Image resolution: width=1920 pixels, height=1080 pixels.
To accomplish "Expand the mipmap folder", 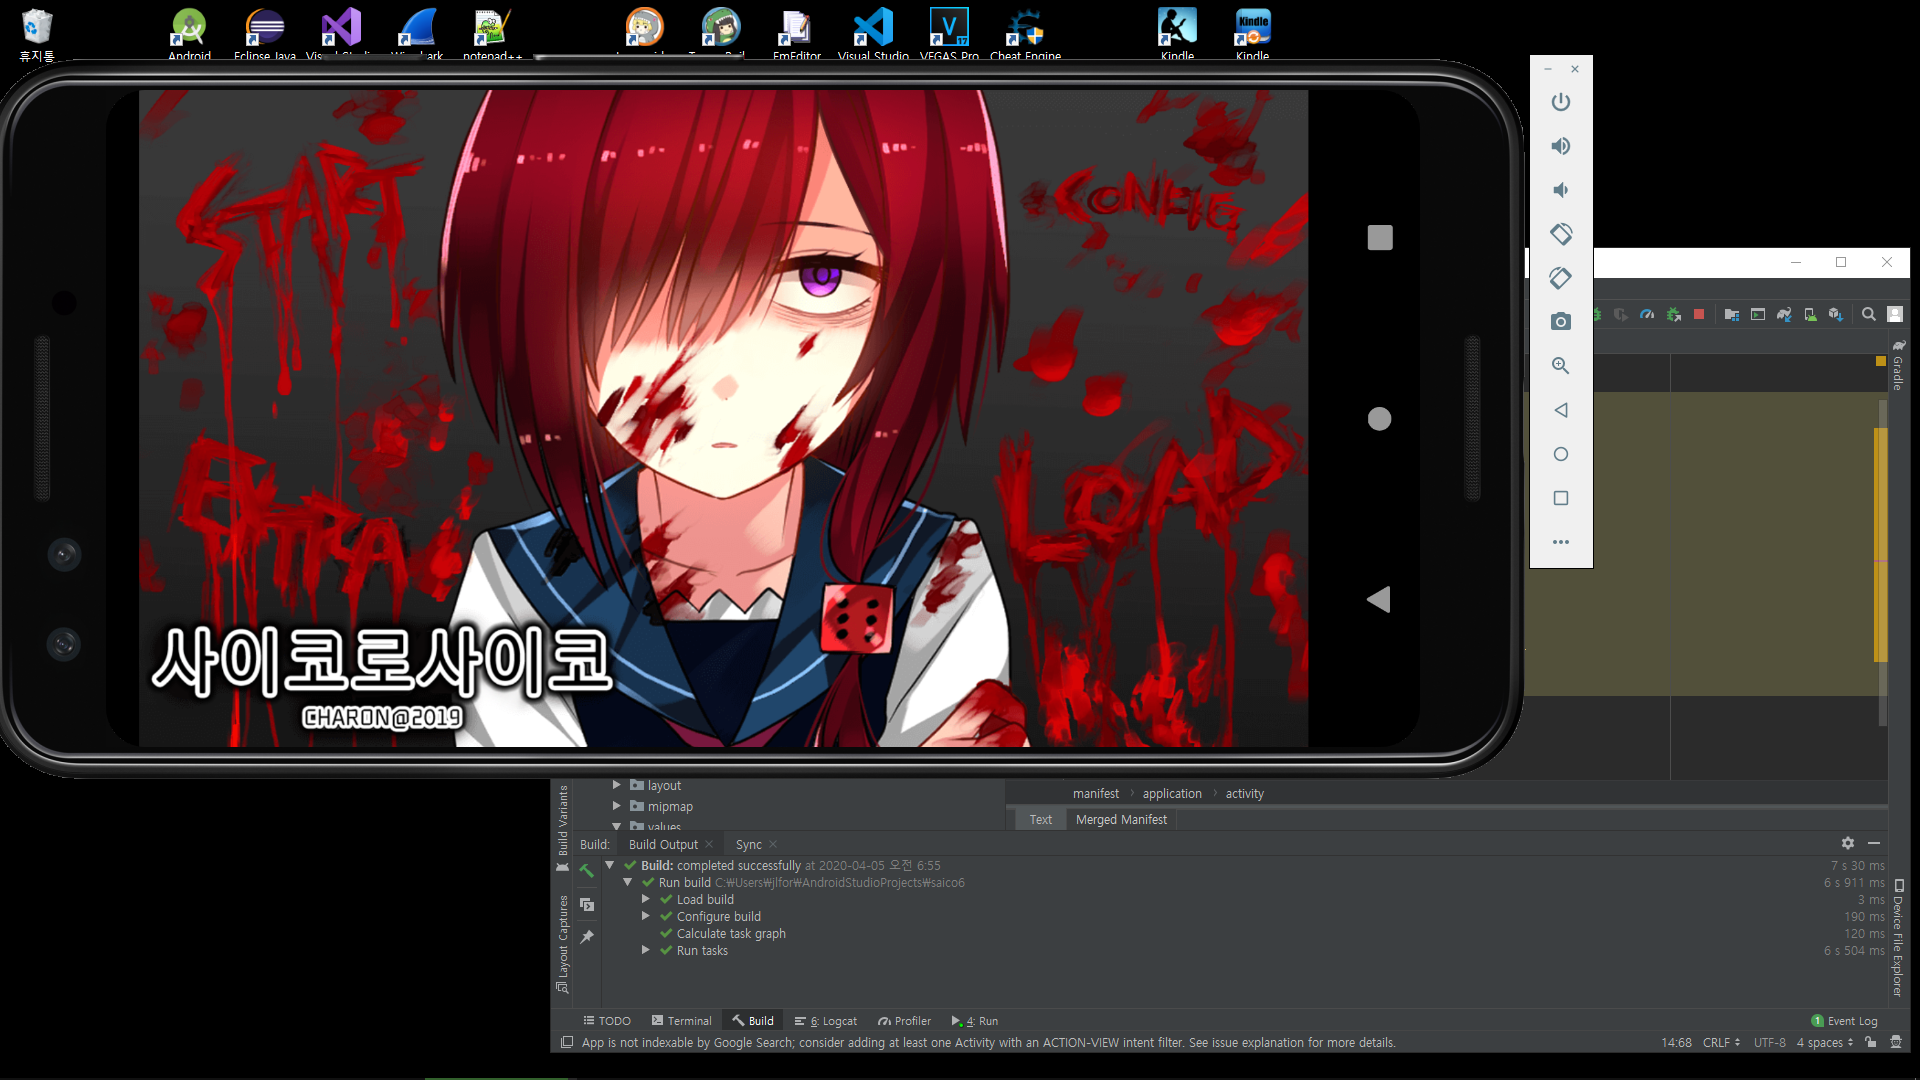I will (617, 806).
